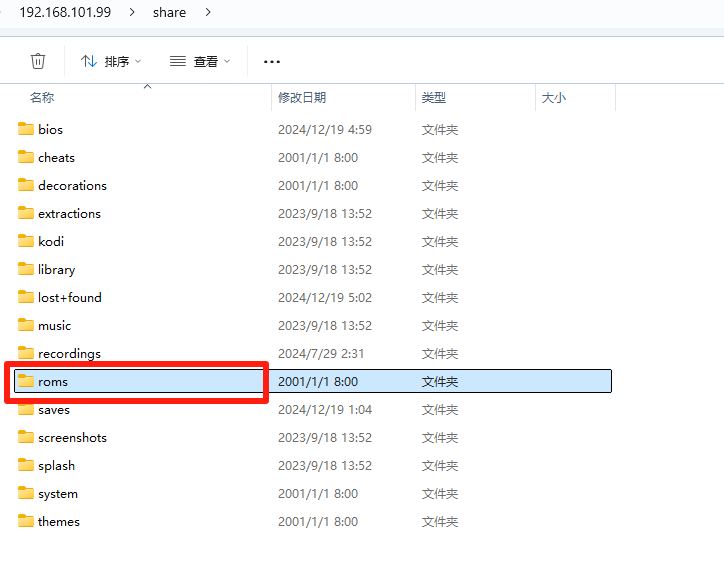Viewport: 724px width, 567px height.
Task: Click the library folder icon
Action: pyautogui.click(x=26, y=269)
